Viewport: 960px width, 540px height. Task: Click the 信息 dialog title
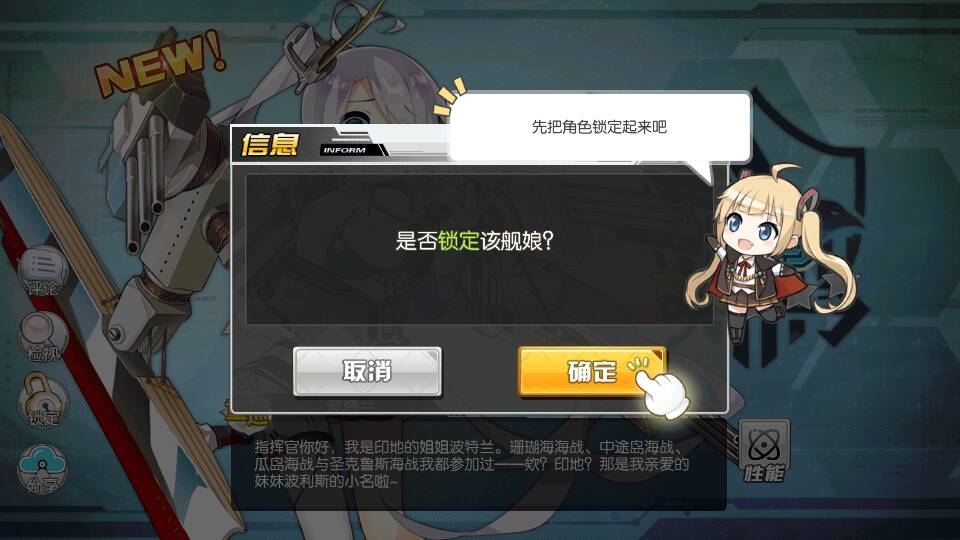click(x=269, y=144)
